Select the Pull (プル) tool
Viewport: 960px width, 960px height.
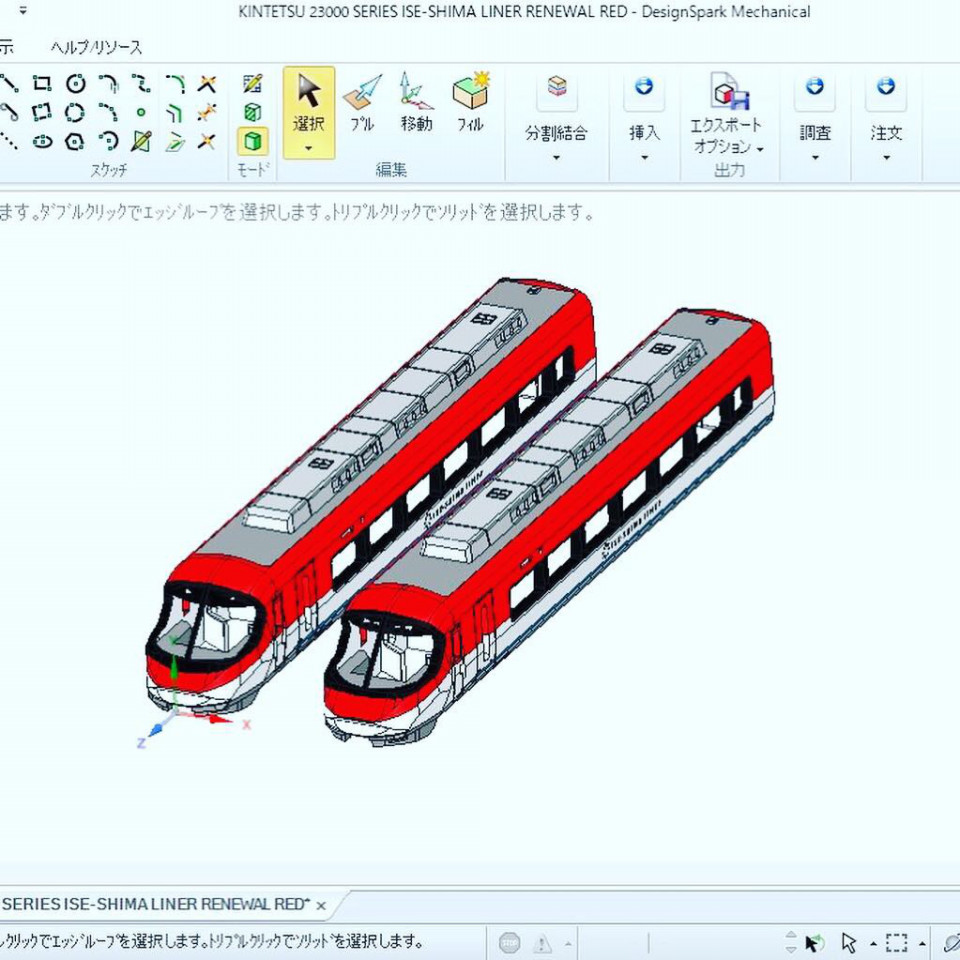click(362, 102)
